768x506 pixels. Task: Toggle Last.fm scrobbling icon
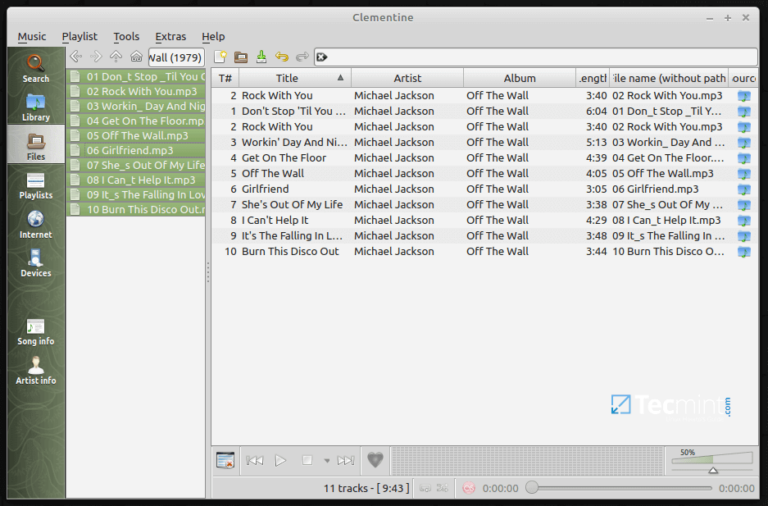pyautogui.click(x=469, y=488)
